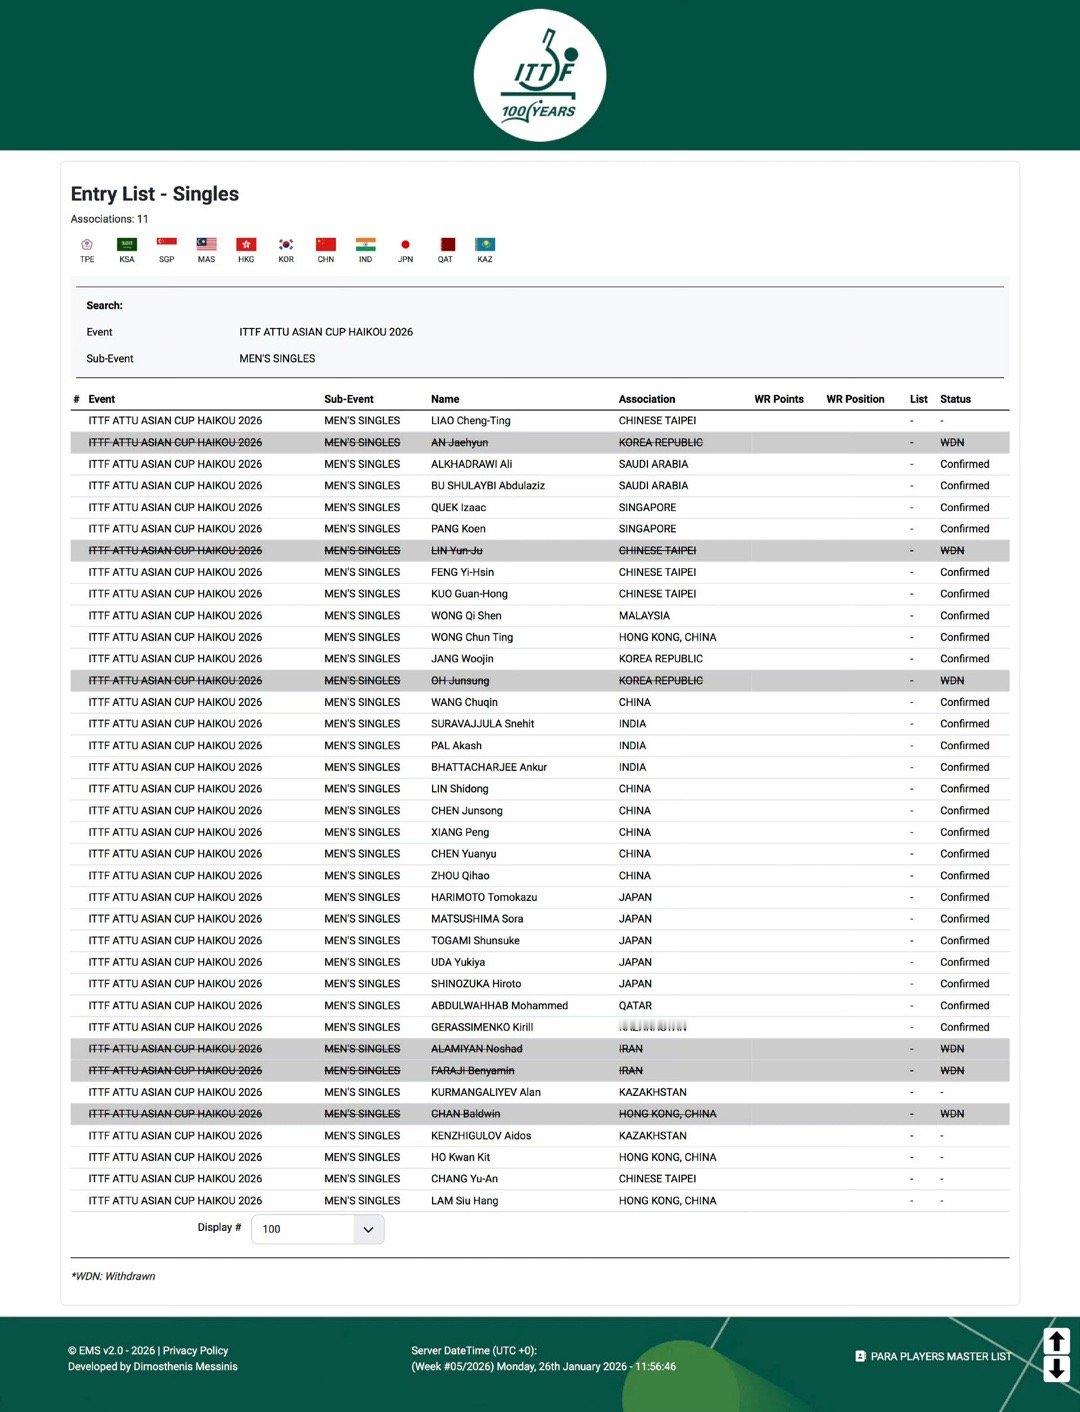This screenshot has width=1080, height=1412.
Task: Select the KOR Korea flag icon
Action: (286, 244)
